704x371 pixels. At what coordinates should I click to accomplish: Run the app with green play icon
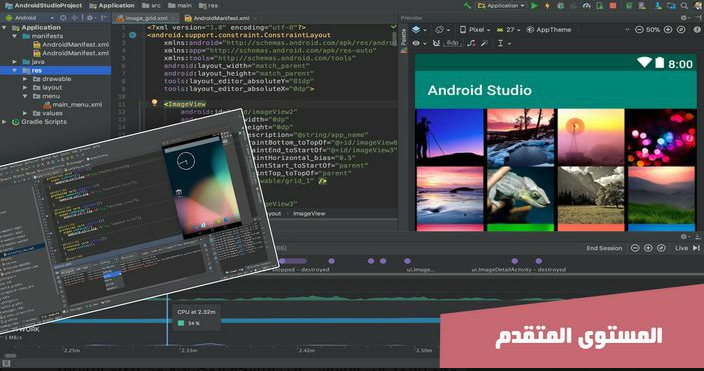click(534, 6)
